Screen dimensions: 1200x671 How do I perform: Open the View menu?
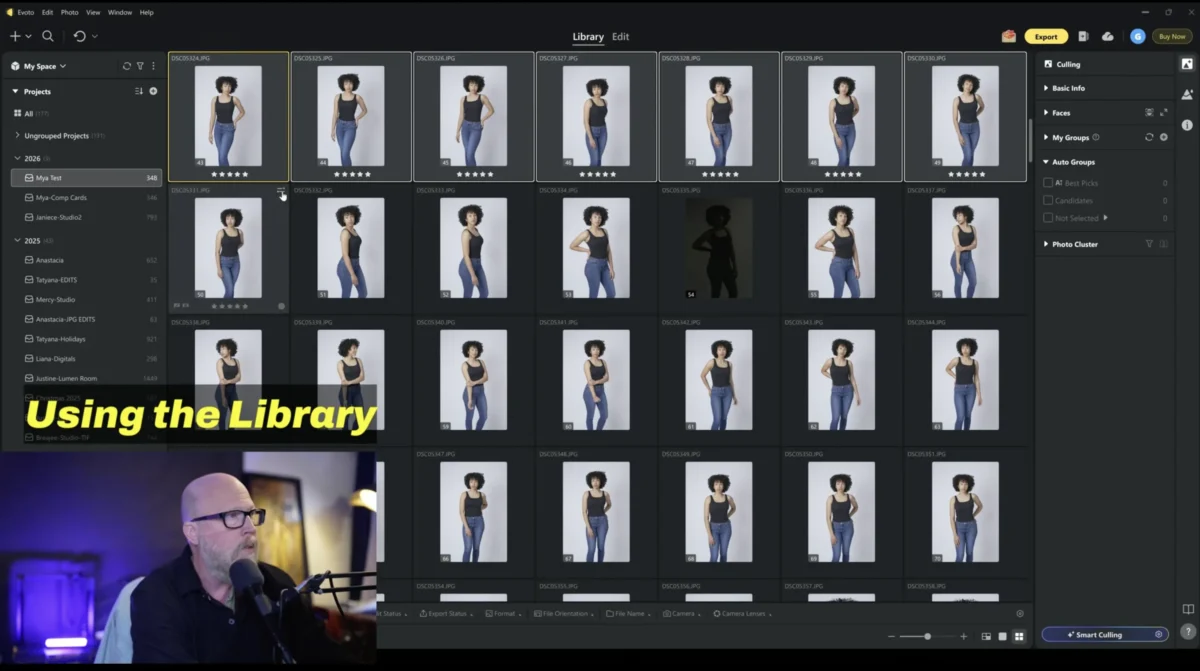click(x=93, y=12)
